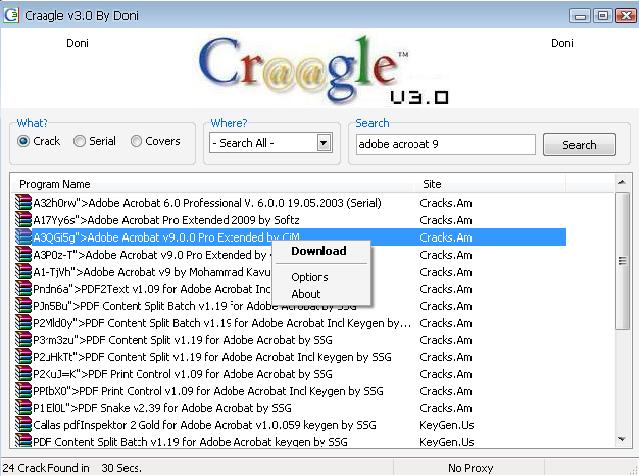Click archive icon of PPIbX0 Print Control Keygen row

point(23,391)
